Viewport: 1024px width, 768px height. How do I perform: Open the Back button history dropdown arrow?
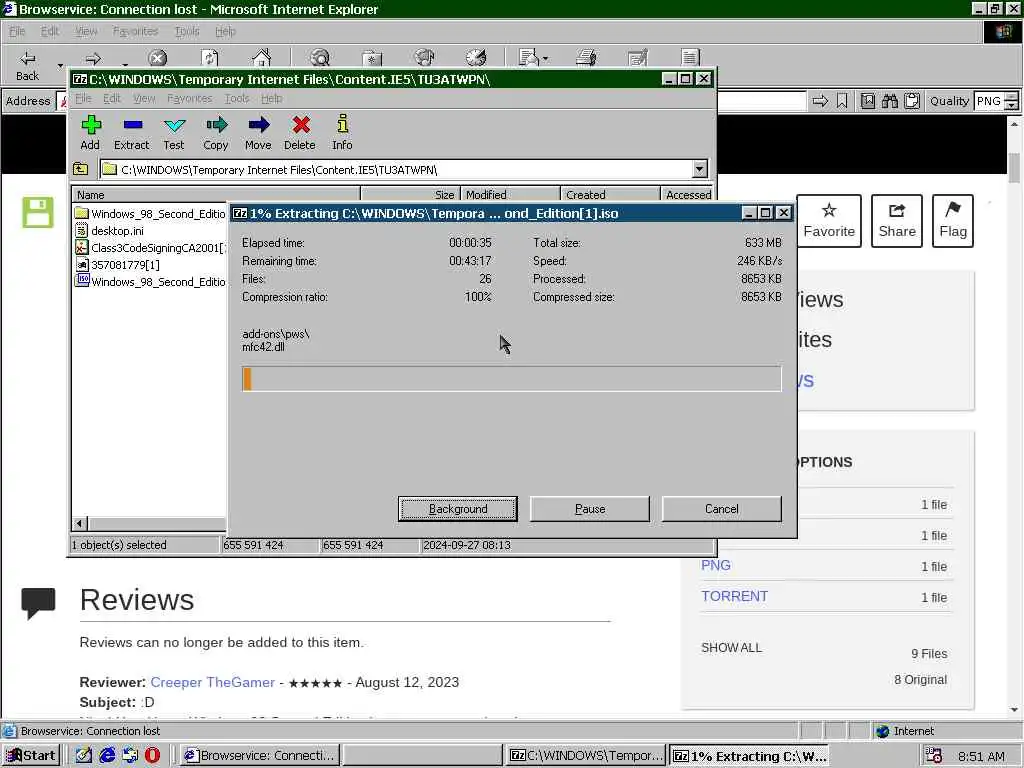click(x=60, y=66)
